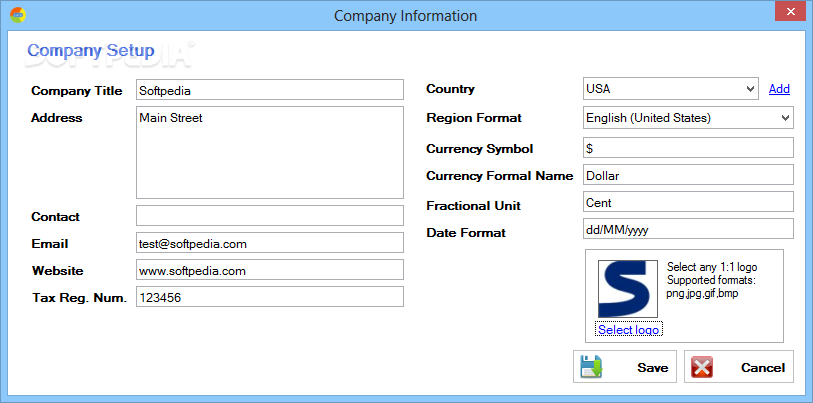The height and width of the screenshot is (403, 813).
Task: Click the Date Format field
Action: [688, 229]
